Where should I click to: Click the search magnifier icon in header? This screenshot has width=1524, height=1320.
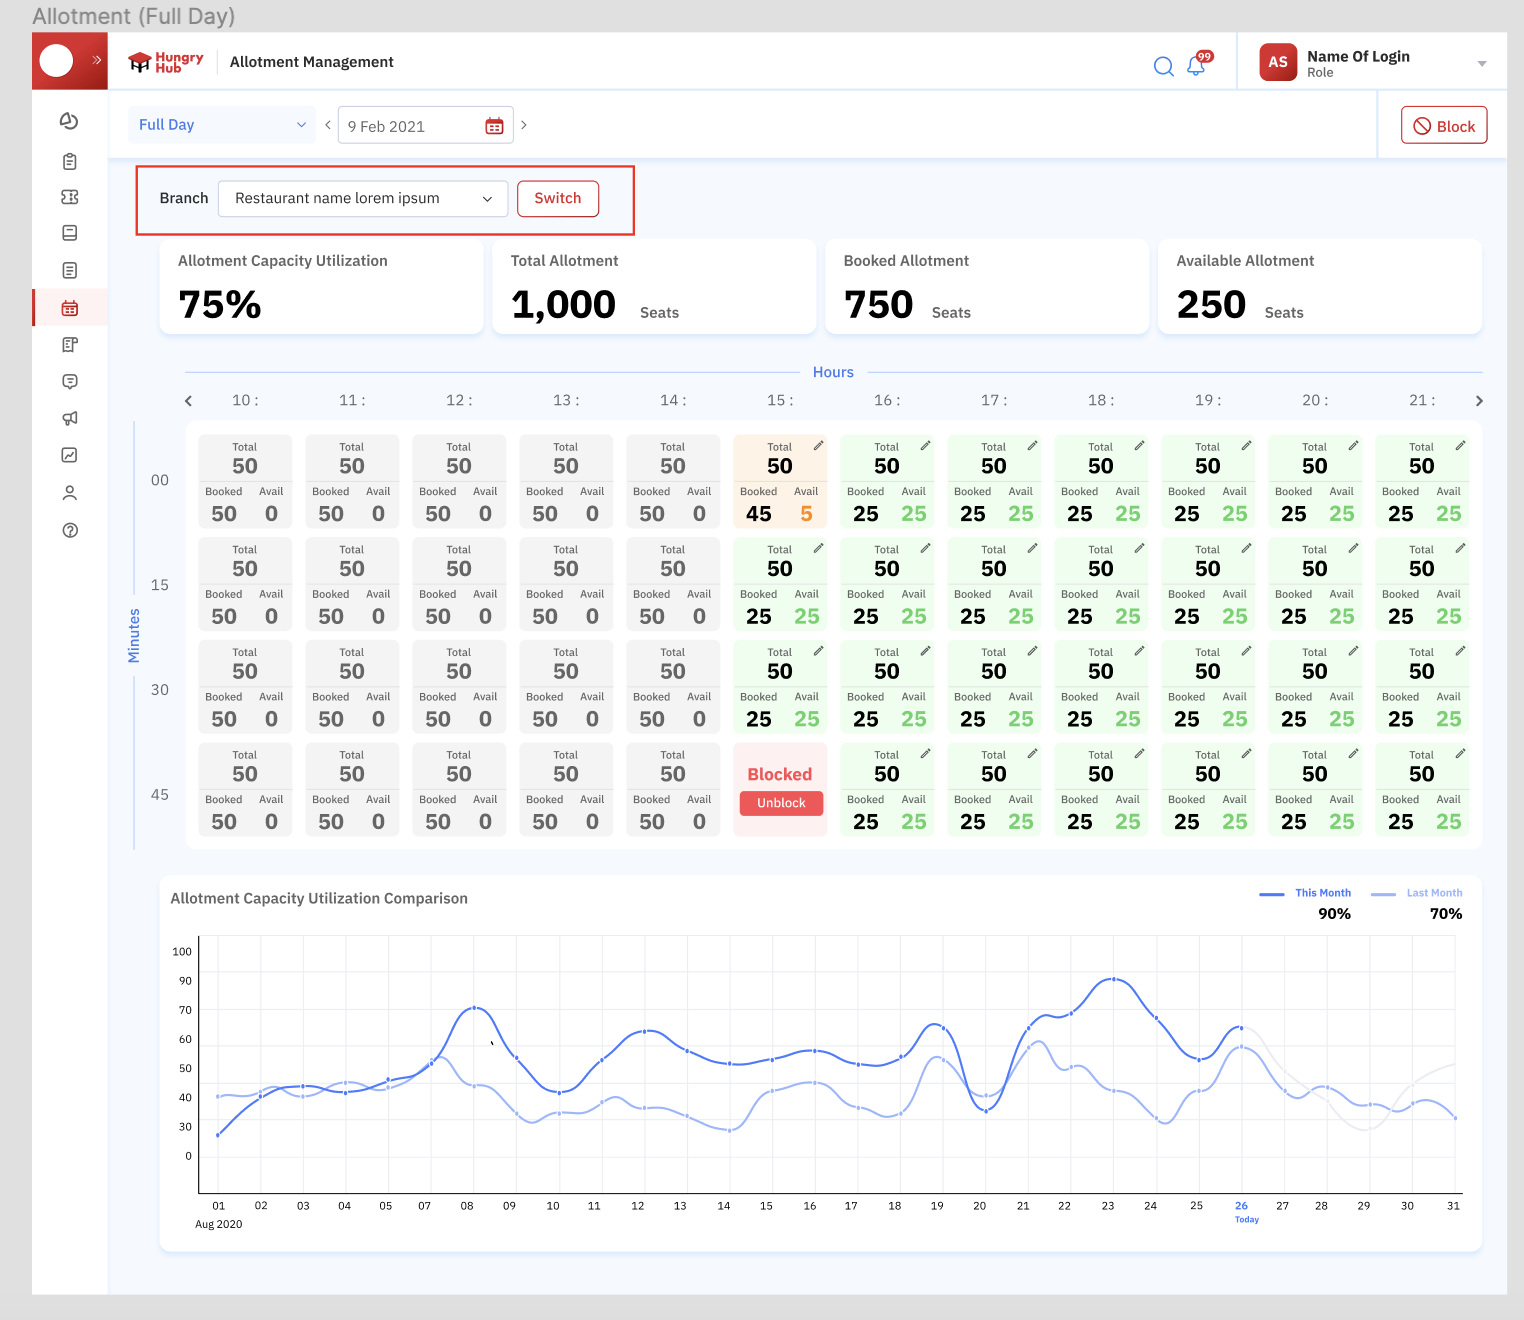tap(1163, 66)
